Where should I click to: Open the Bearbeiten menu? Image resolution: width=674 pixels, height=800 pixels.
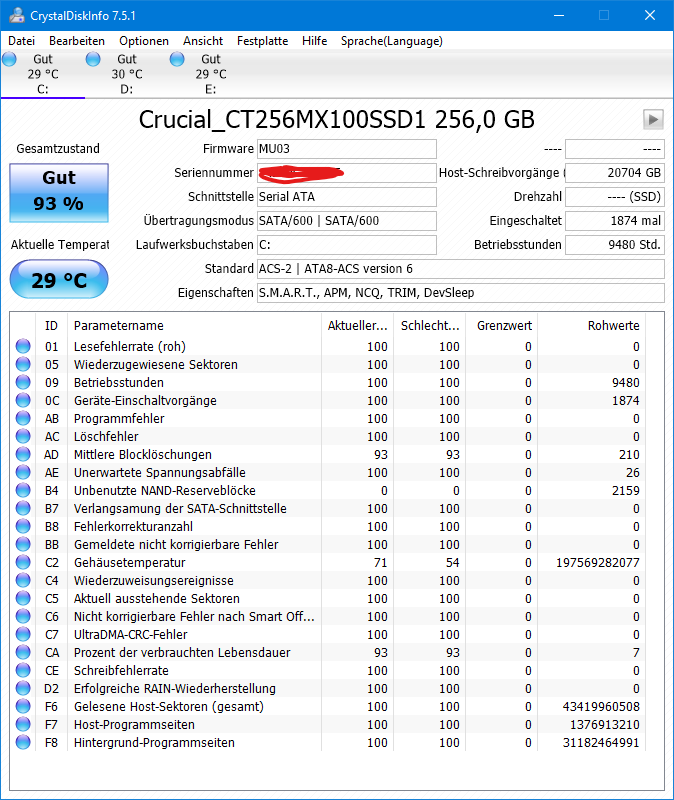click(x=77, y=41)
